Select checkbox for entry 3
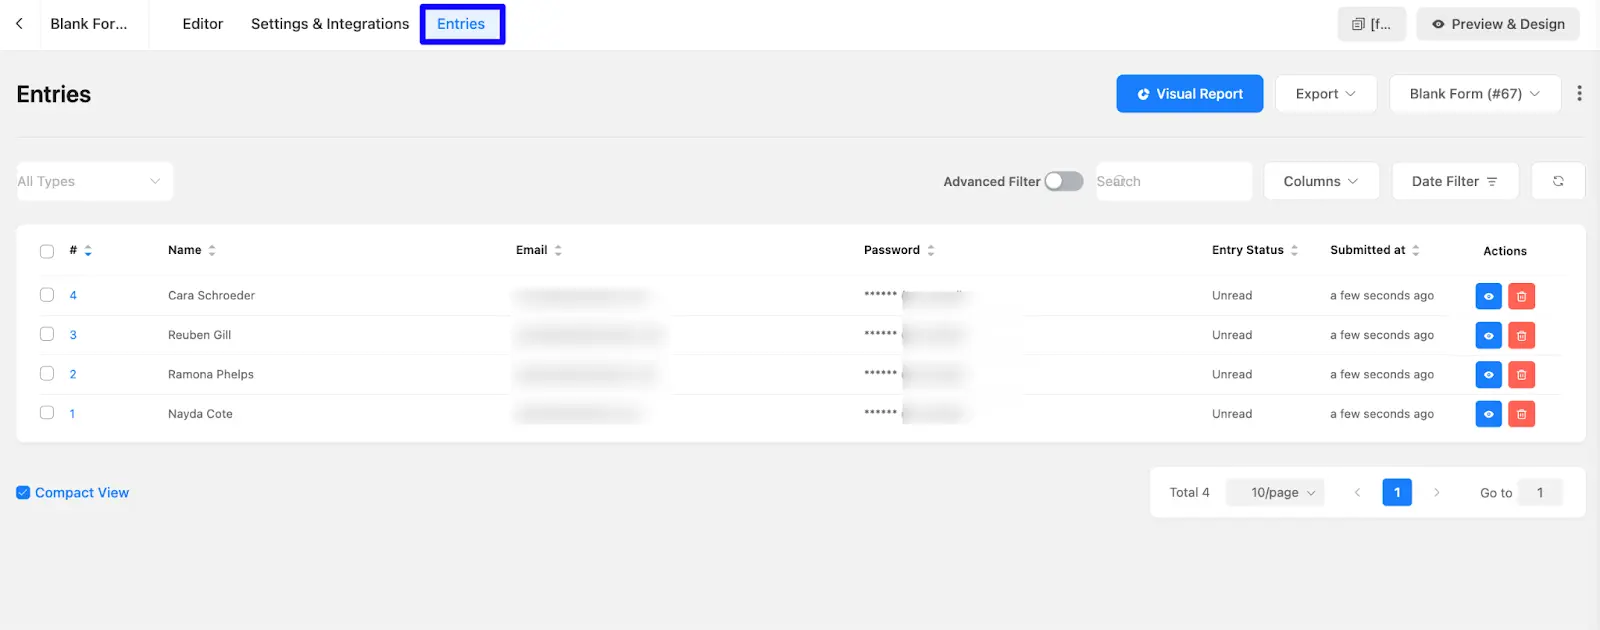 pyautogui.click(x=47, y=334)
